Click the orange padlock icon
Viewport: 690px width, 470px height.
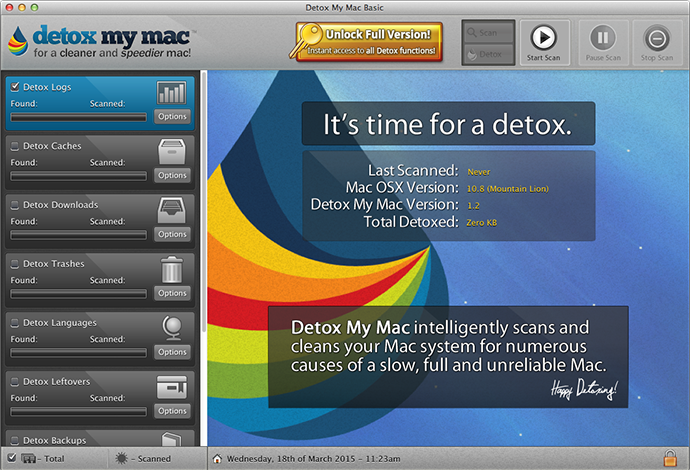pos(670,458)
